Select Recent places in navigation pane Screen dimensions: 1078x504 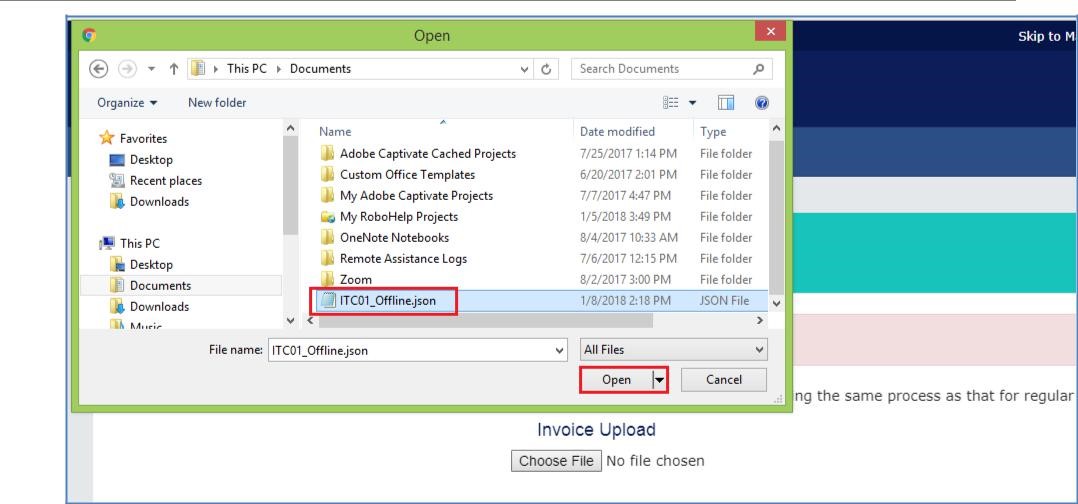point(166,181)
